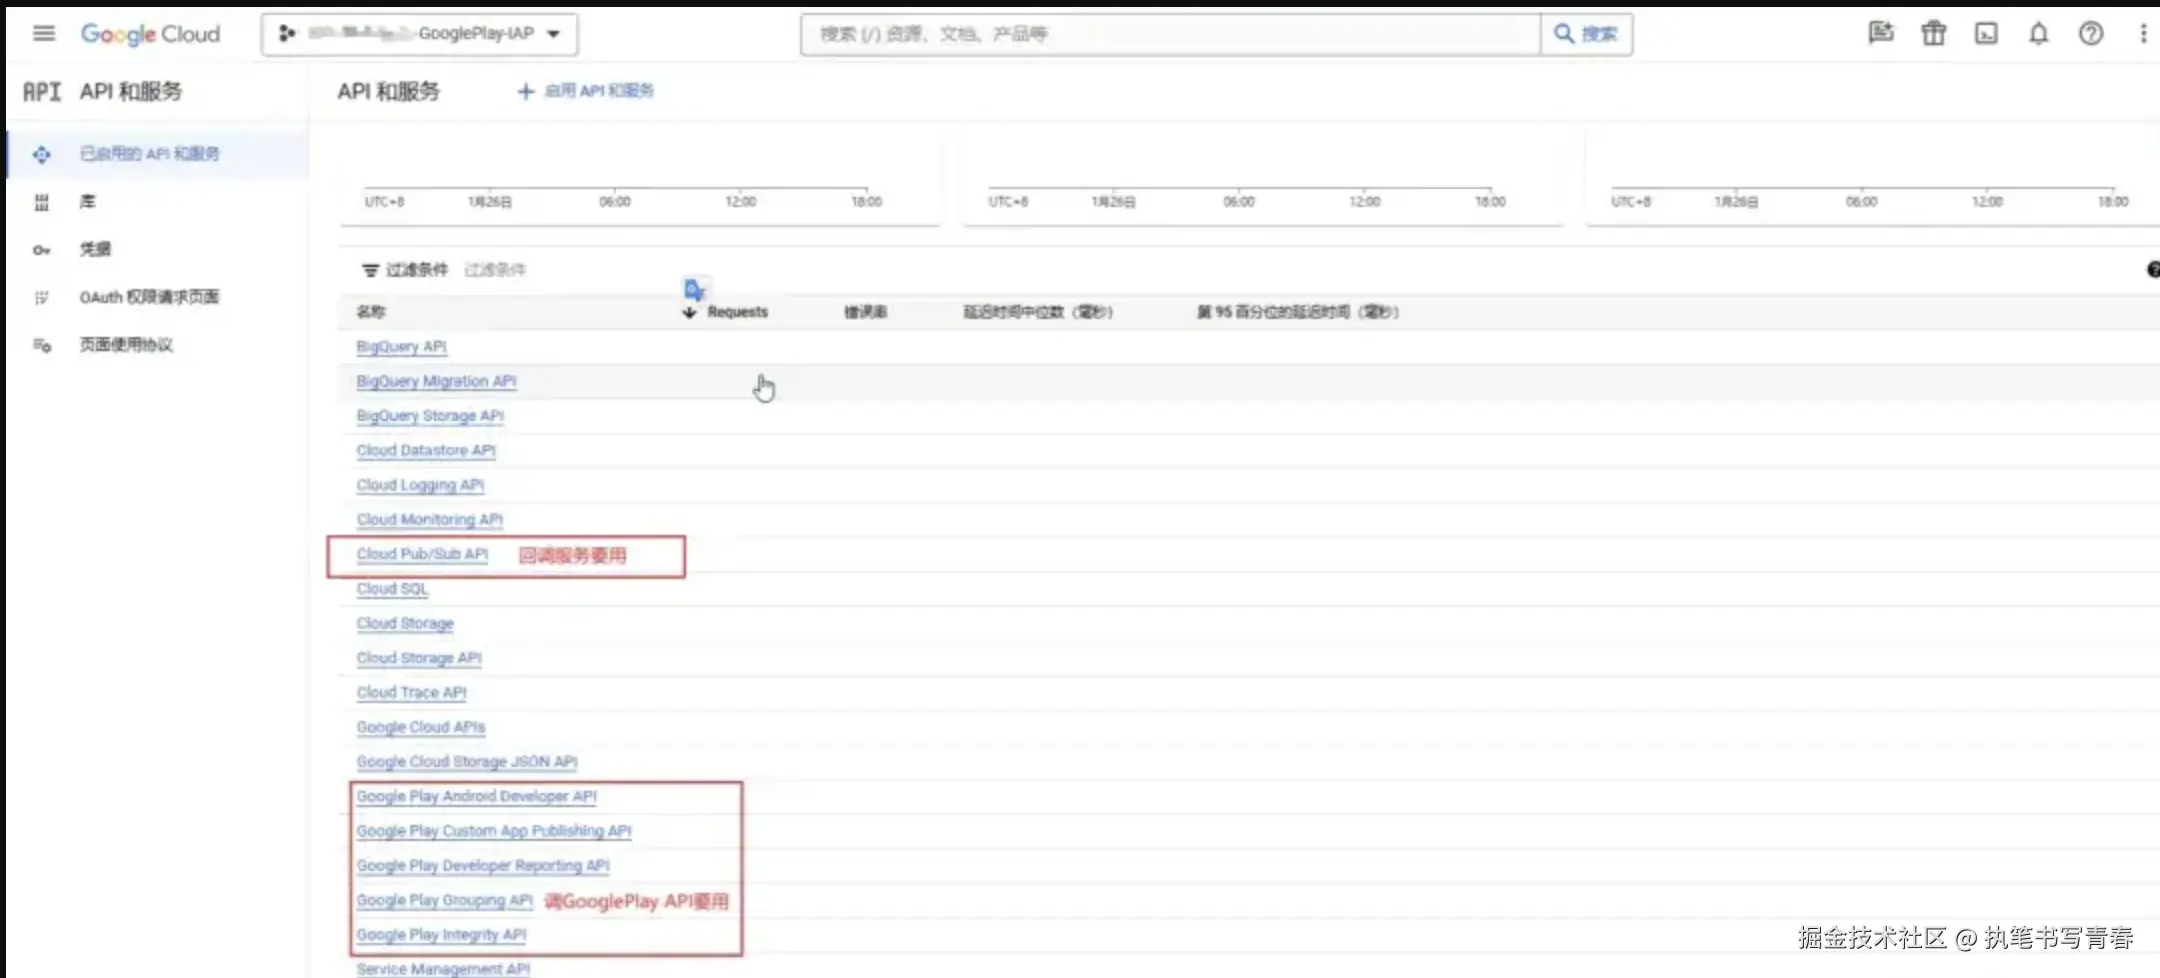Focus the resource search field
Viewport: 2160px width, 978px height.
point(1170,34)
